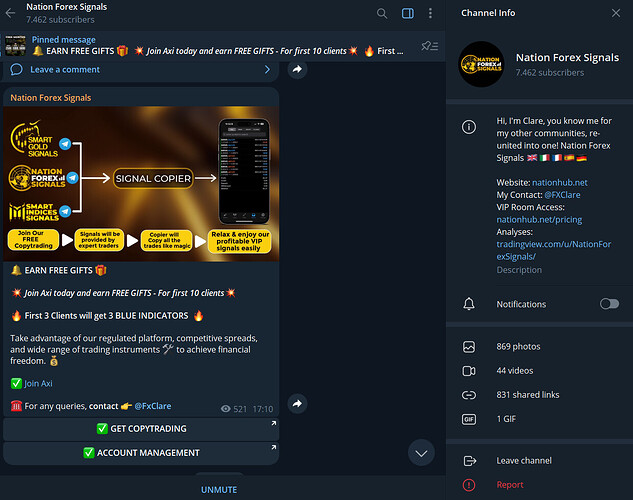Select Report in Channel Info

click(539, 485)
